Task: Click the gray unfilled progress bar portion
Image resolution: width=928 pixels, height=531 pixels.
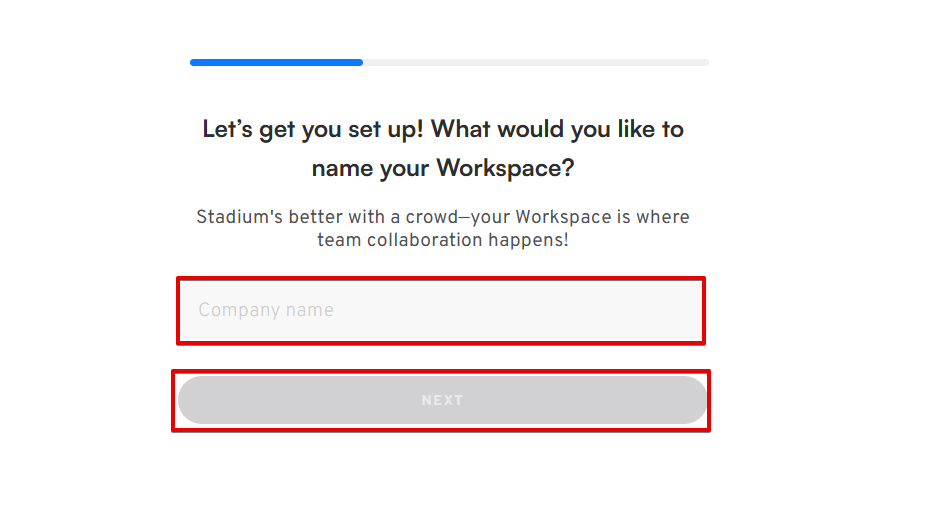Action: coord(535,62)
